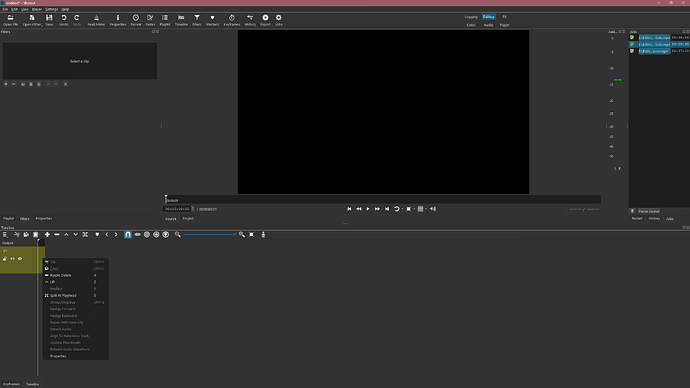Click the Ripple Delete minus timeline icon
The height and width of the screenshot is (388, 690).
click(57, 234)
